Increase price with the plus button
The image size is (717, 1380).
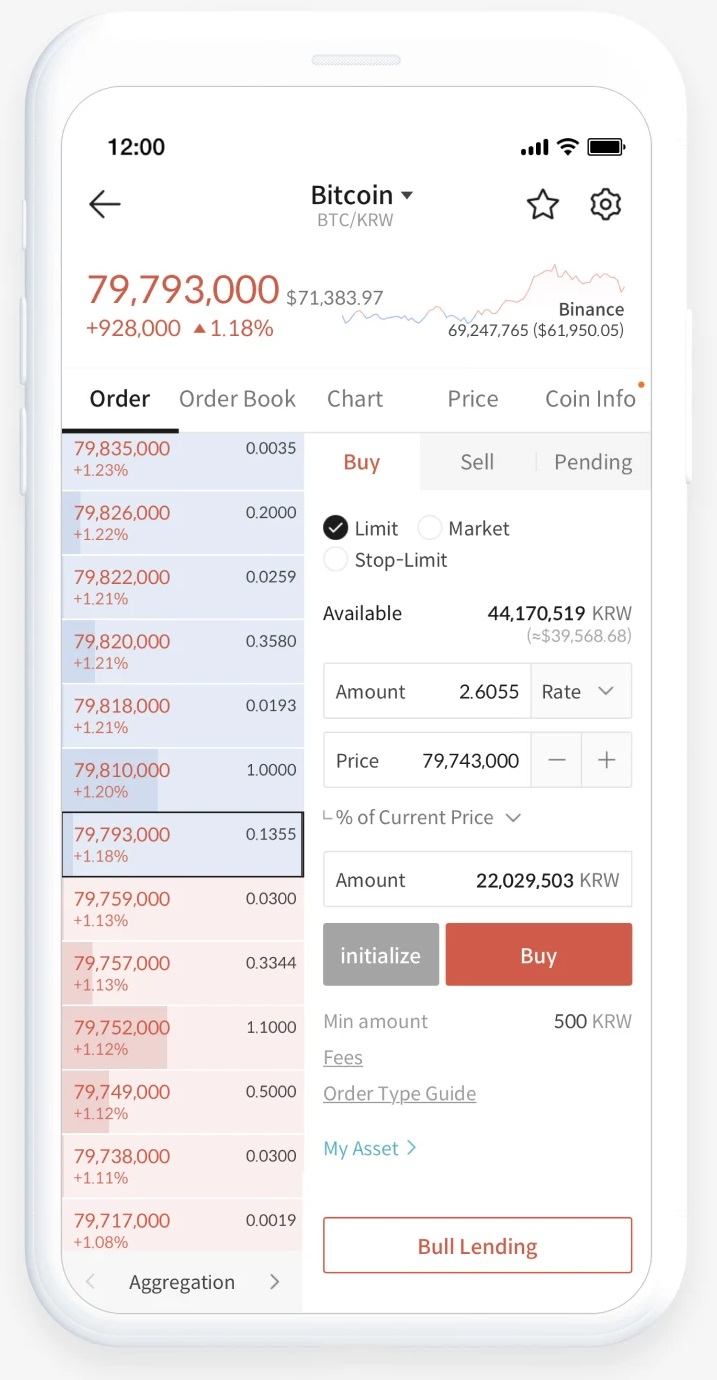point(606,761)
